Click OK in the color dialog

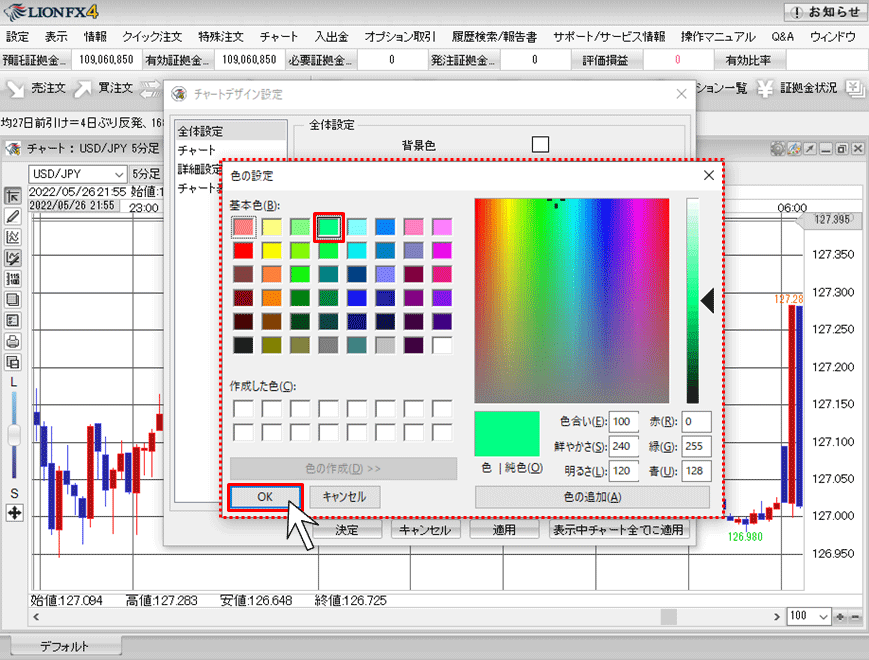click(265, 497)
